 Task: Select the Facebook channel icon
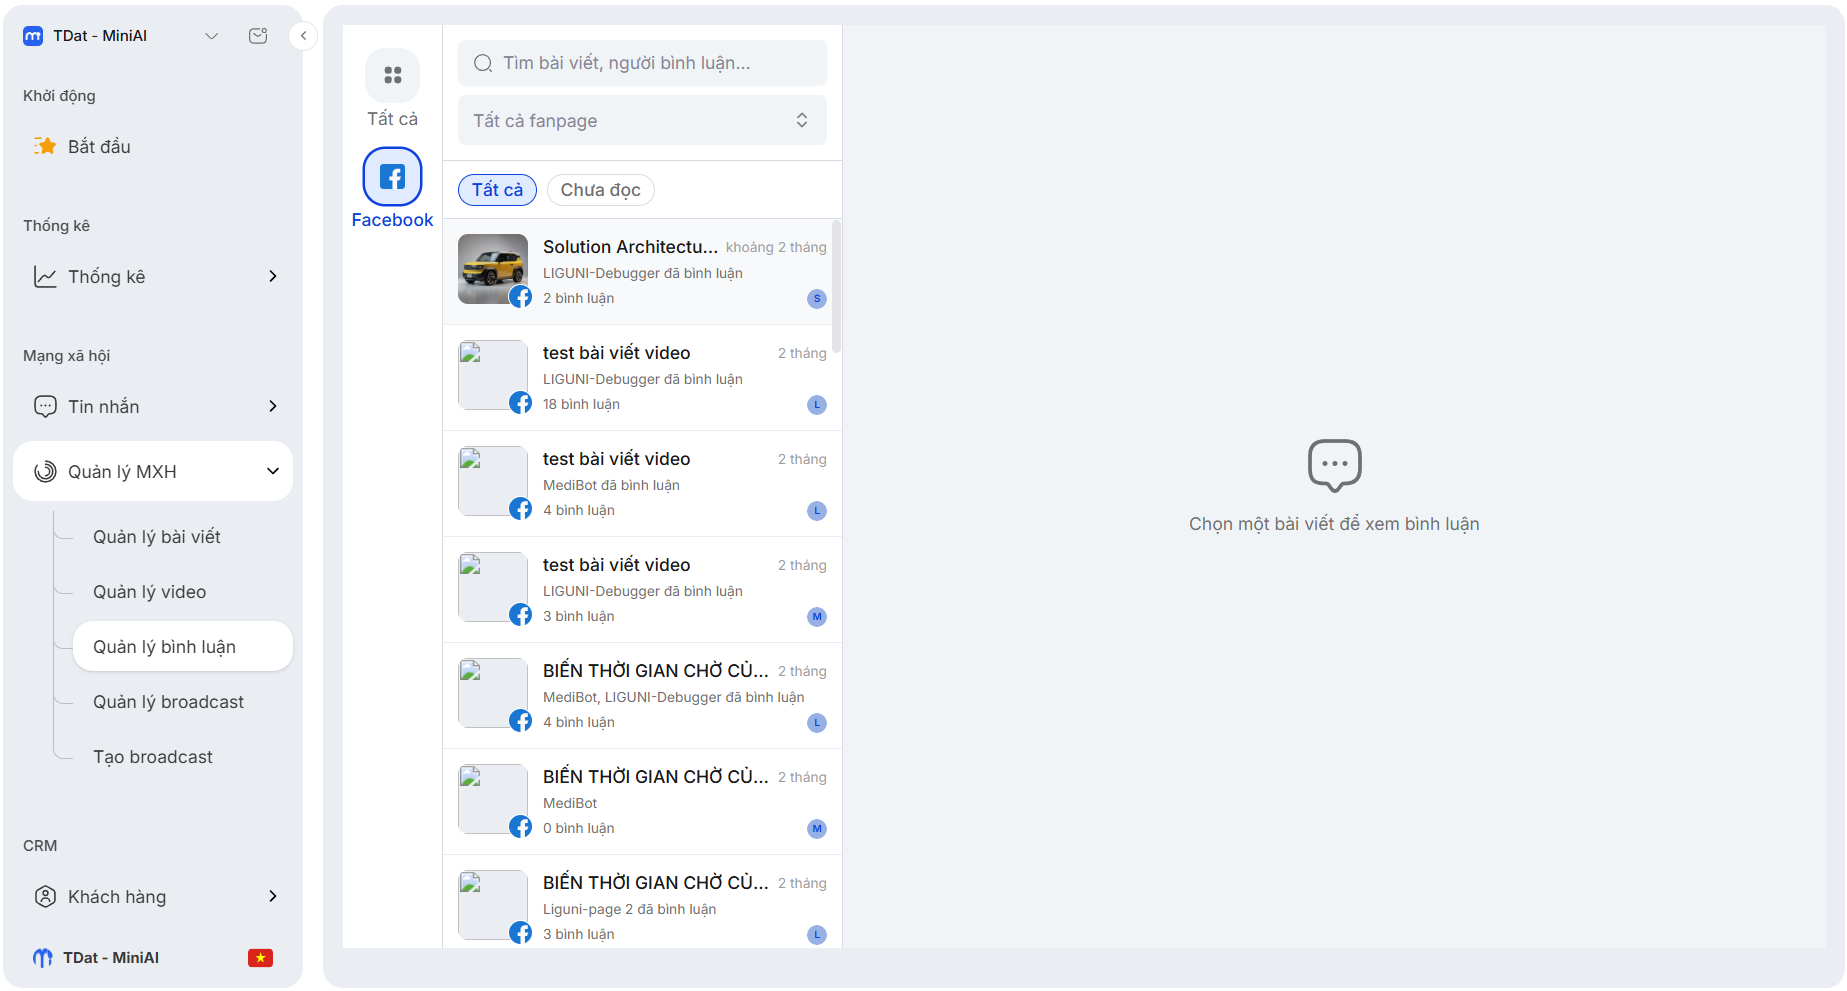coord(392,177)
